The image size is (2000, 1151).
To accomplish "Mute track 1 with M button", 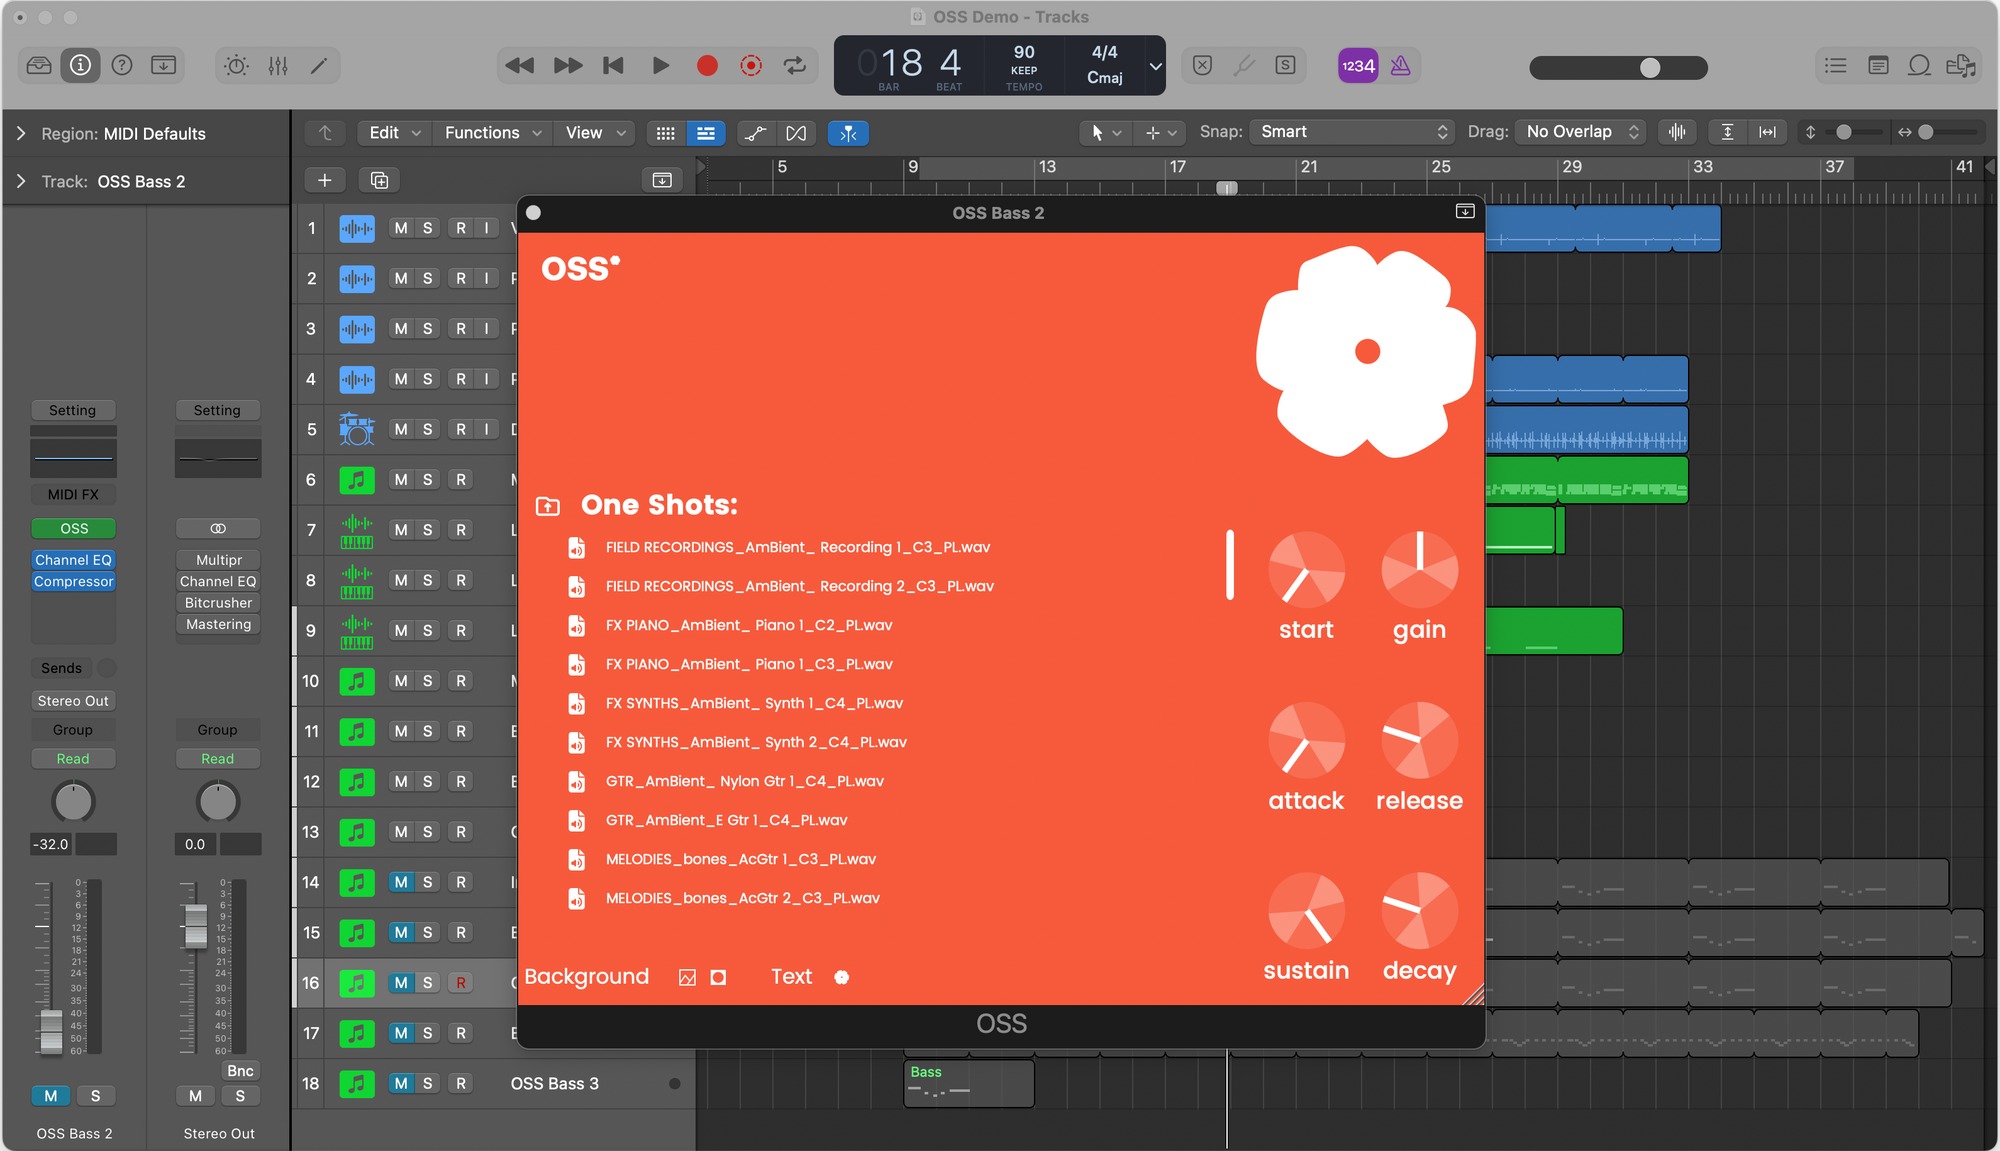I will [401, 228].
